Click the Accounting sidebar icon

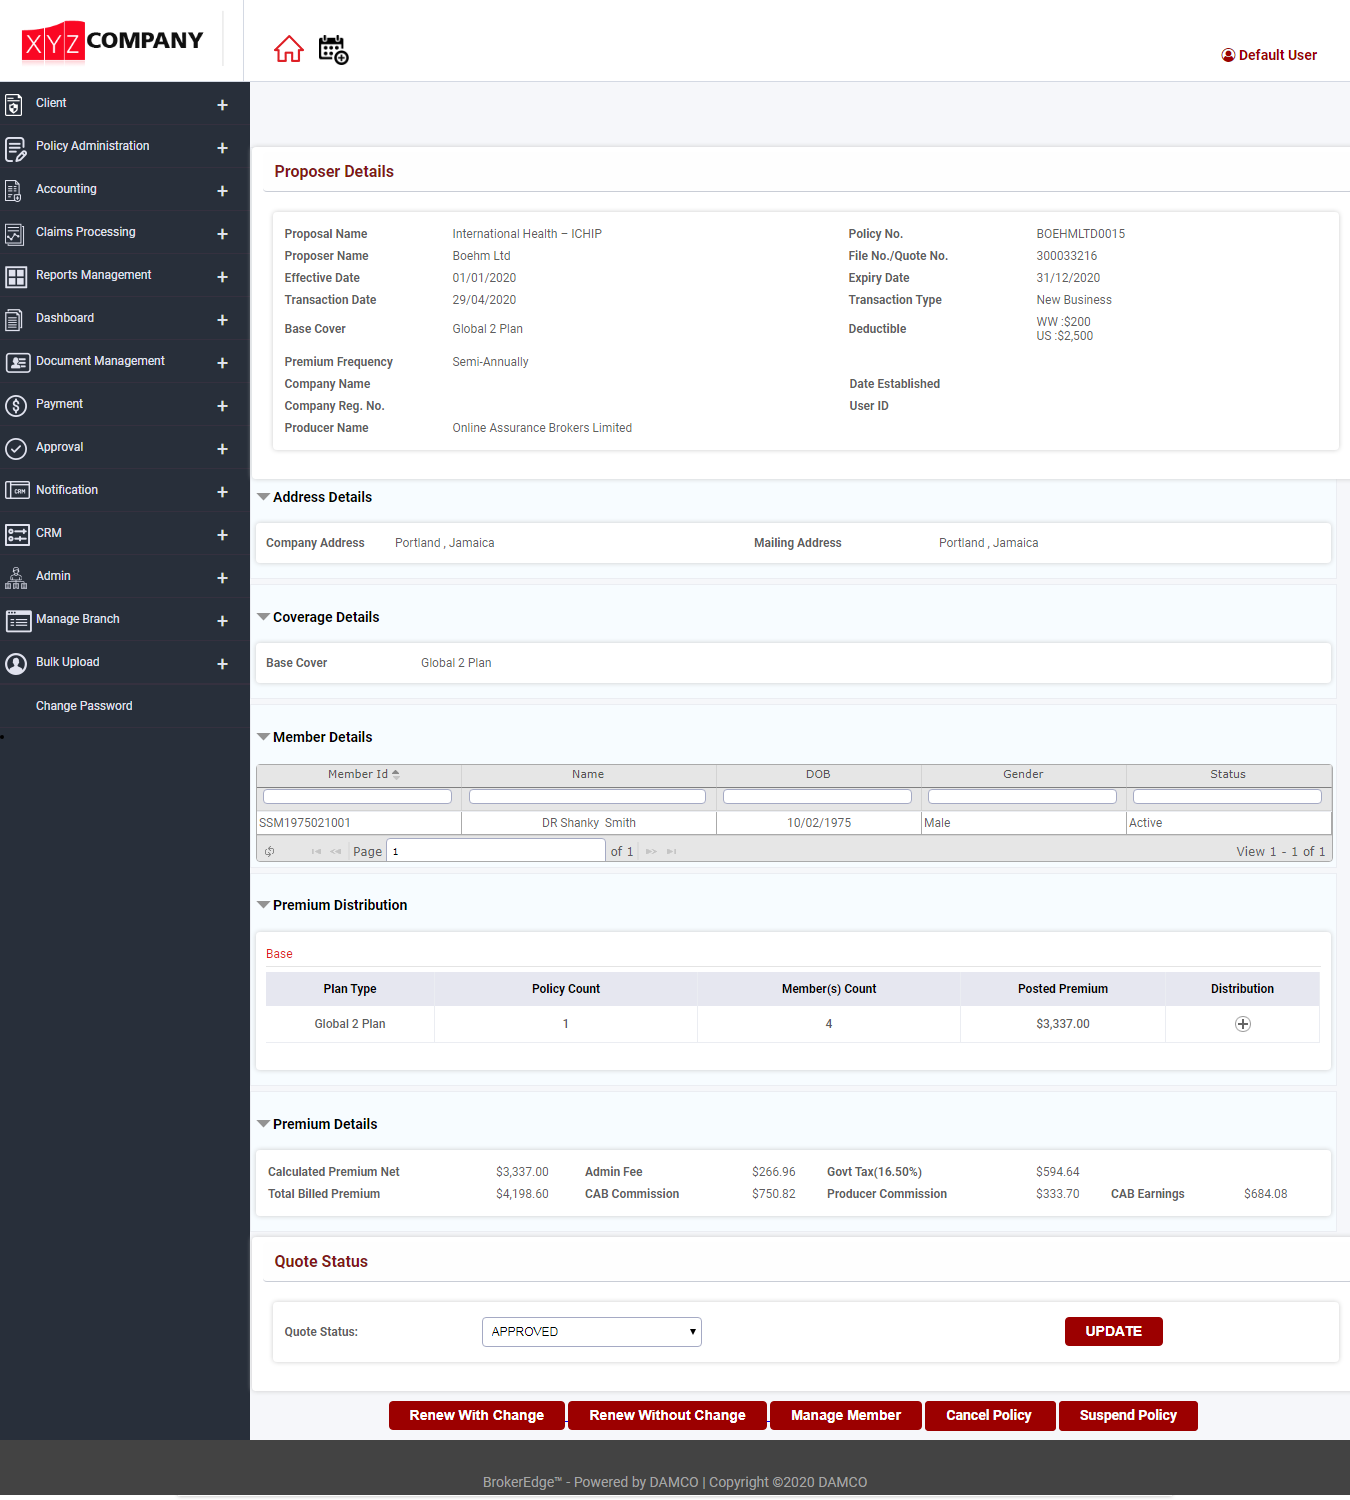pyautogui.click(x=14, y=190)
